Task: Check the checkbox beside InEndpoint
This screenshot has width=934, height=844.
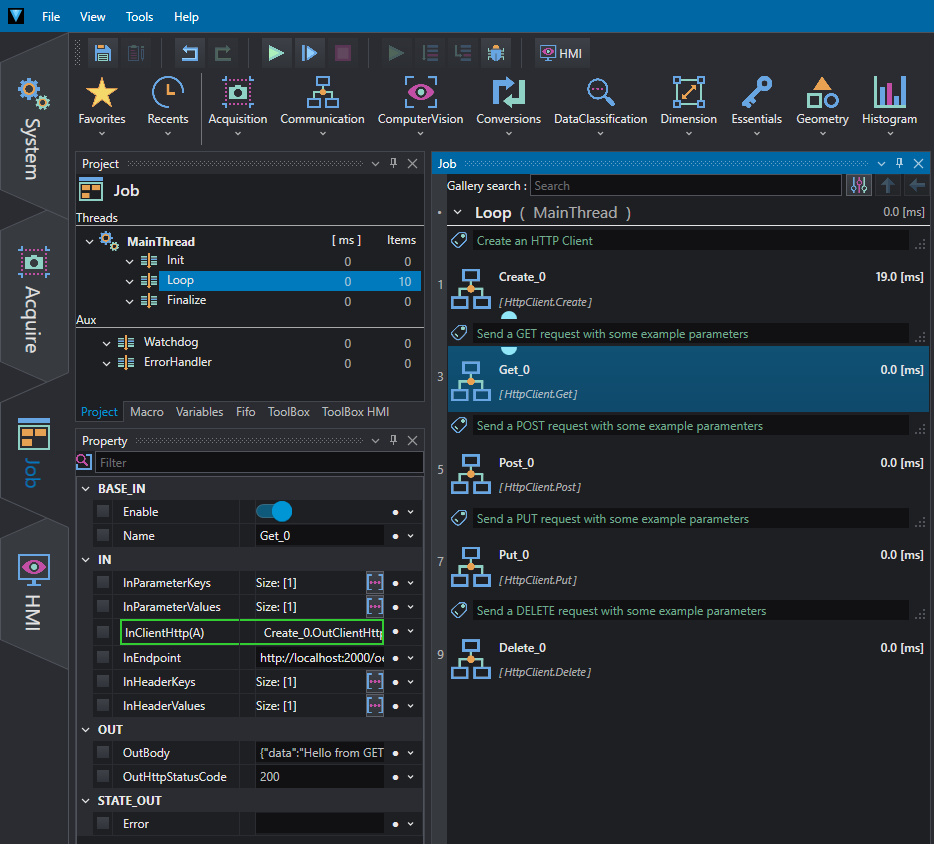Action: pyautogui.click(x=103, y=657)
